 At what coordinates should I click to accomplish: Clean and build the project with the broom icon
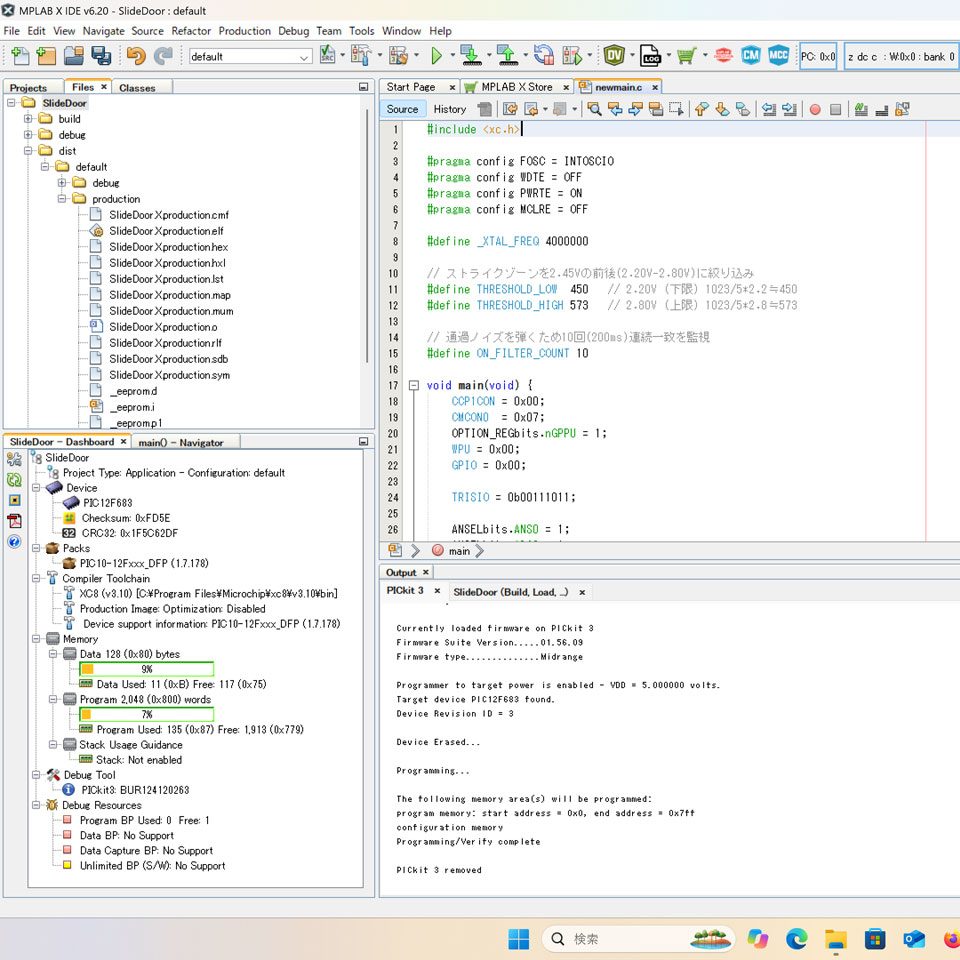398,56
